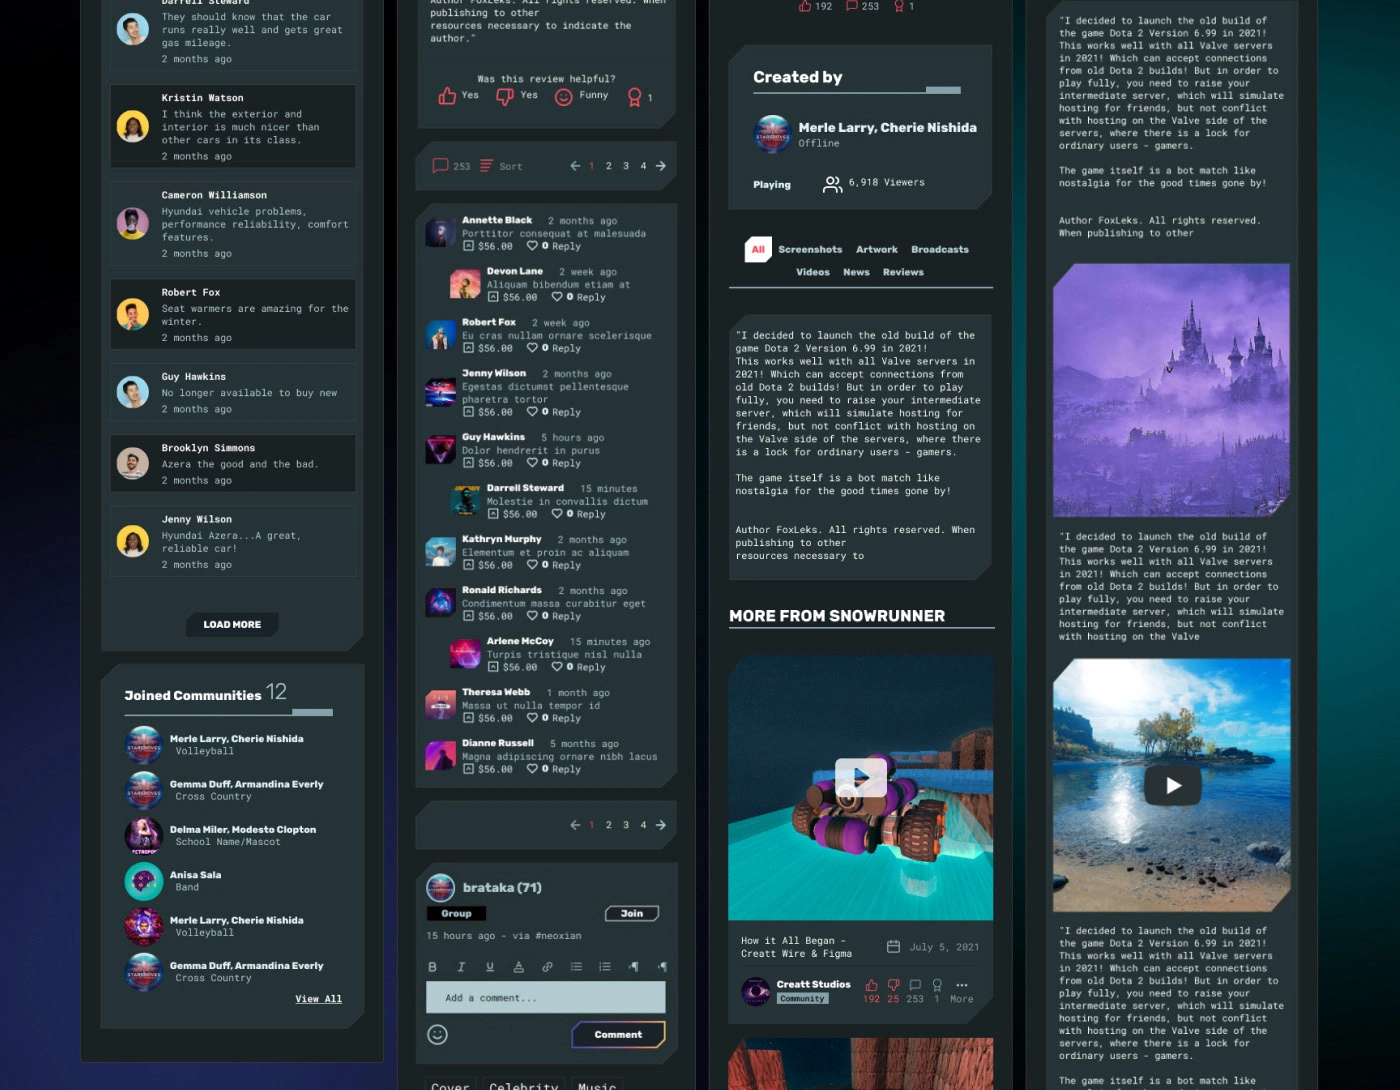Click previous-page arrow in pagination below comments

(575, 825)
